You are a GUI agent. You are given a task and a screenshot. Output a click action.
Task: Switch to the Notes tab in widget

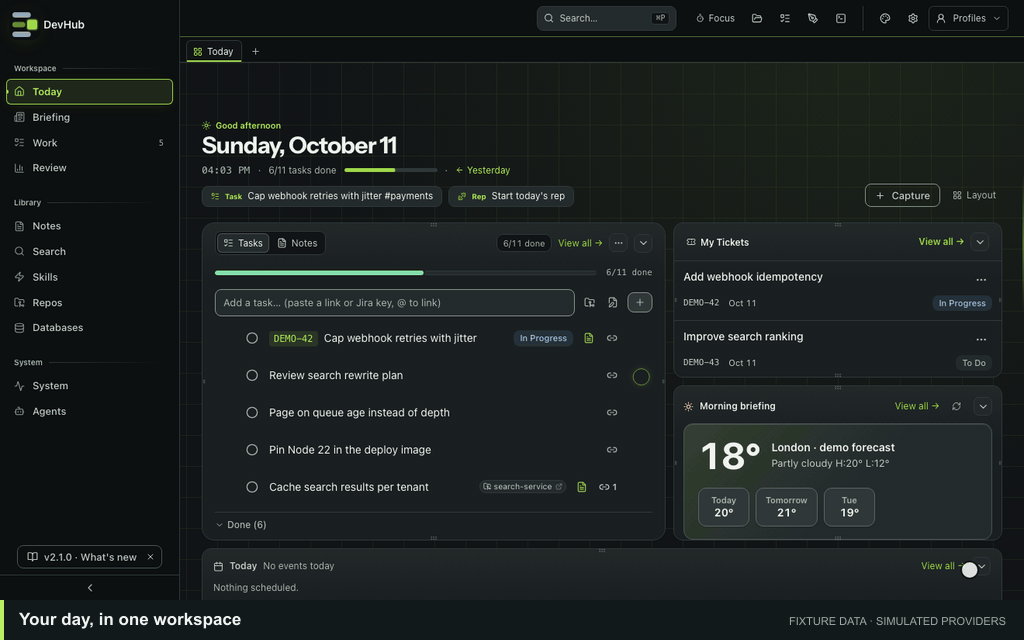click(x=297, y=243)
